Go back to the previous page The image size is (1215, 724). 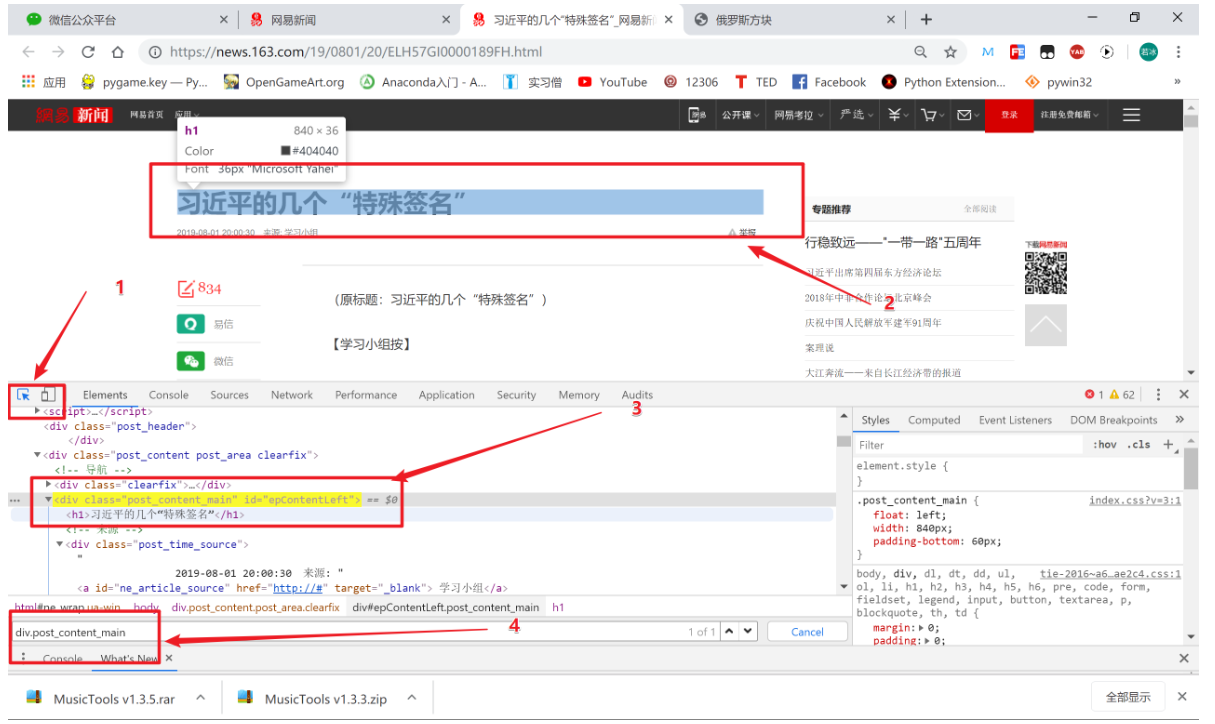[x=30, y=52]
